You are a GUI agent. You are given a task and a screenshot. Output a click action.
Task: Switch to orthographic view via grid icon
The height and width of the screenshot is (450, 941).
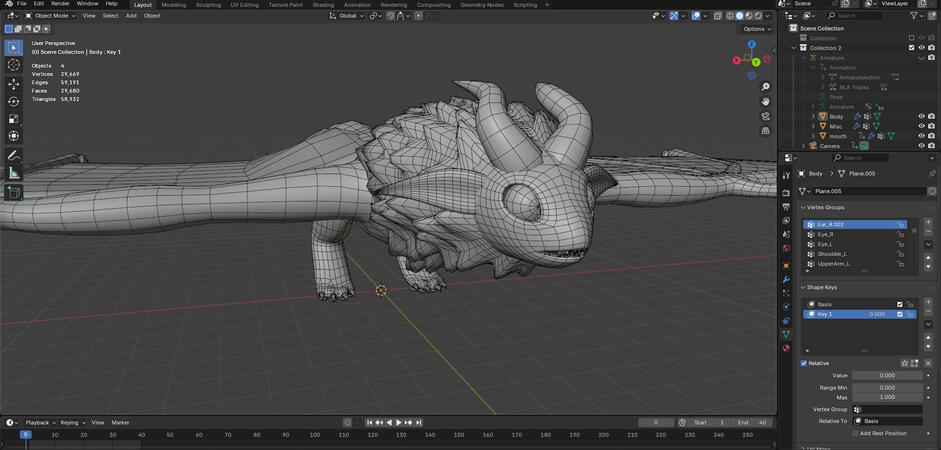coord(765,130)
